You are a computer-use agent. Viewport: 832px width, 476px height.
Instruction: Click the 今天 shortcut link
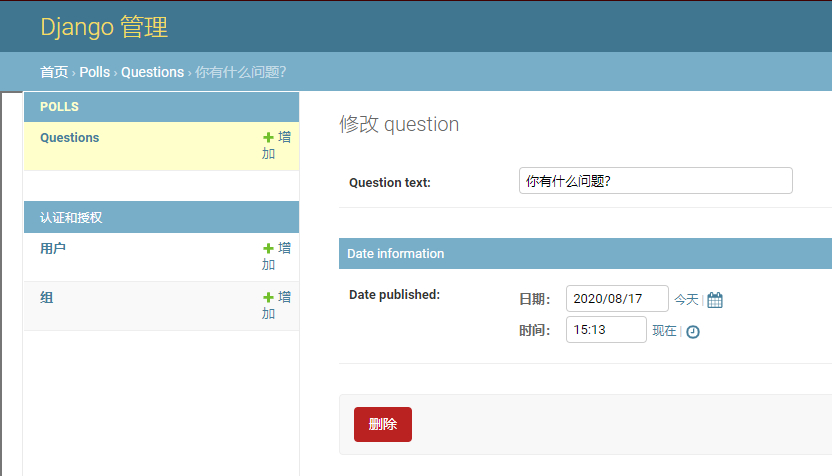click(686, 300)
